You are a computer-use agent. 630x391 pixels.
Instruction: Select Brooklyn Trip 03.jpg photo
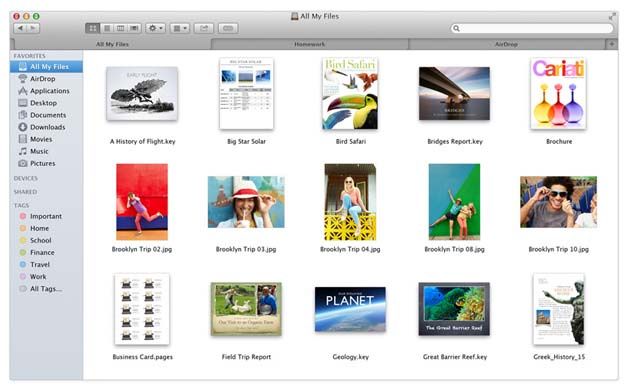246,202
